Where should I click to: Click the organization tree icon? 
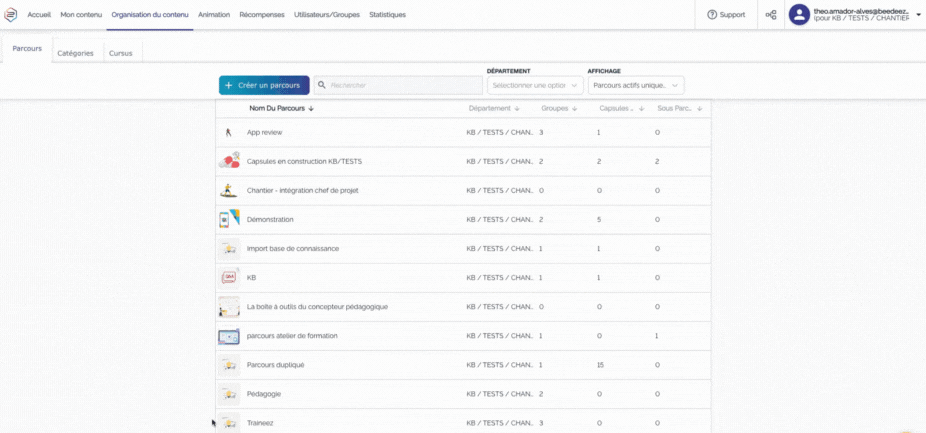771,15
